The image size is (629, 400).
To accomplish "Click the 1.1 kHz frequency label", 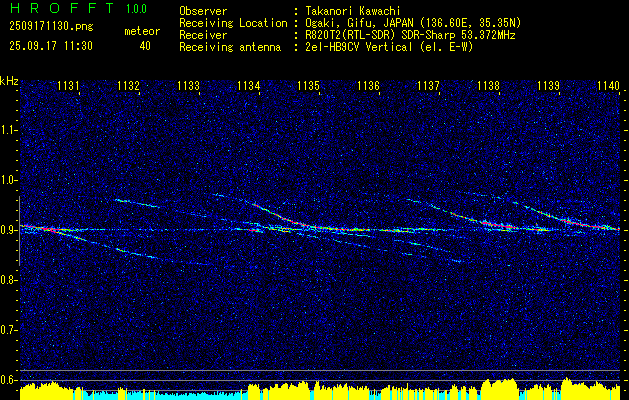I will coord(8,130).
